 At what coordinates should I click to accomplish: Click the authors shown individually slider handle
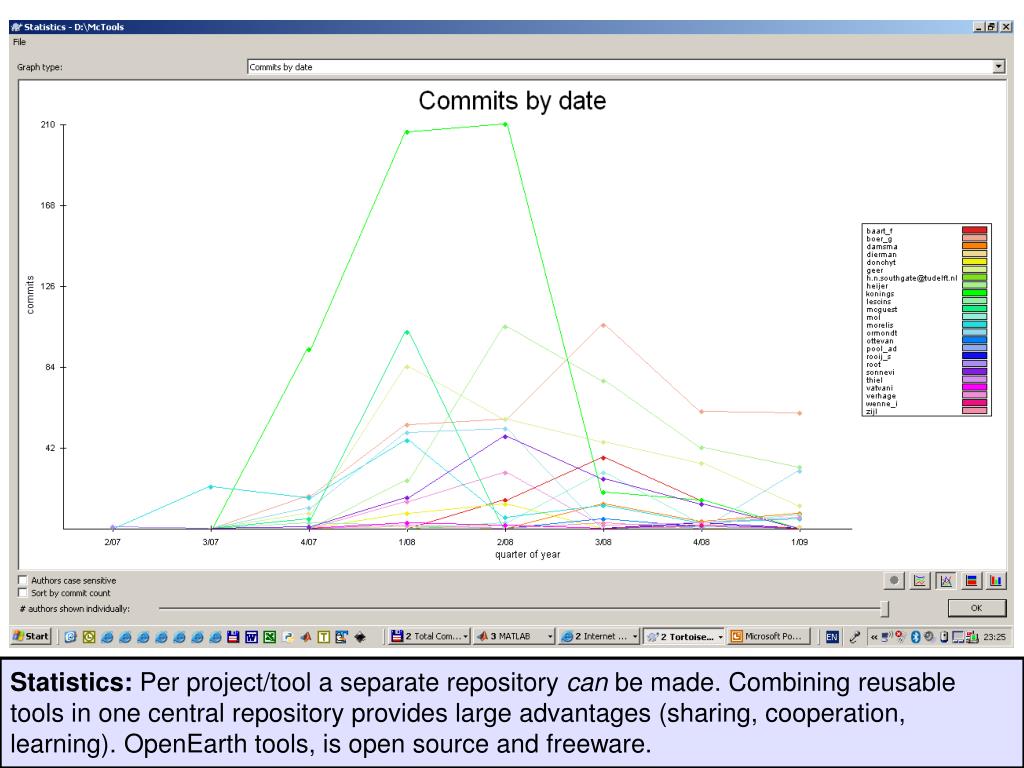884,608
